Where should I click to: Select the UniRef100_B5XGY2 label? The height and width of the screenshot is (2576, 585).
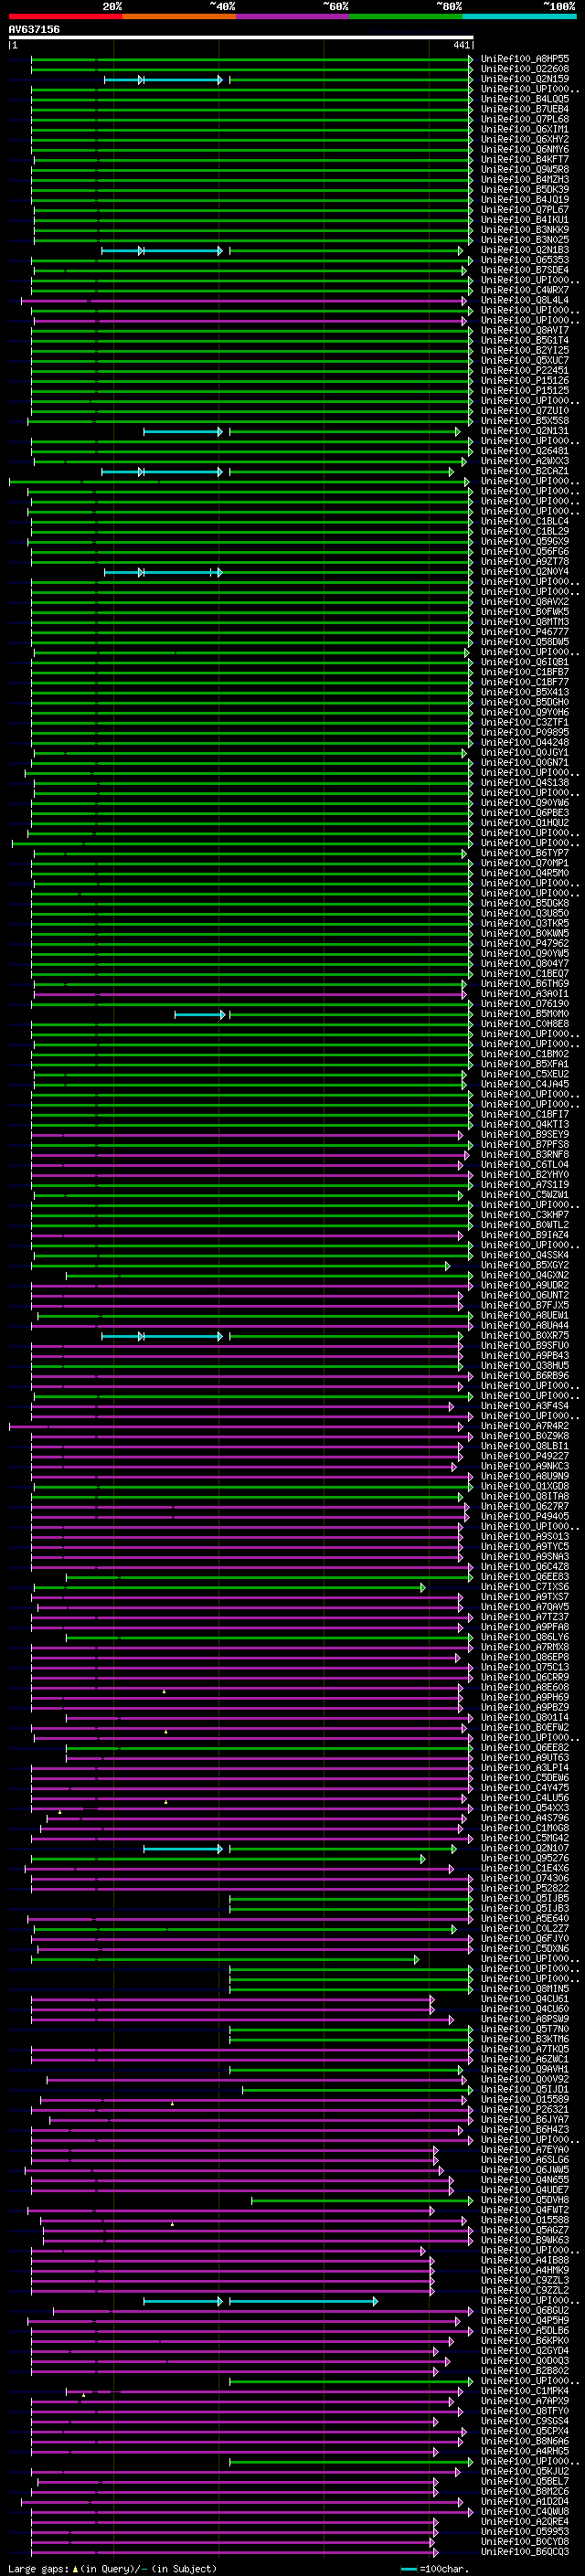(x=525, y=1265)
